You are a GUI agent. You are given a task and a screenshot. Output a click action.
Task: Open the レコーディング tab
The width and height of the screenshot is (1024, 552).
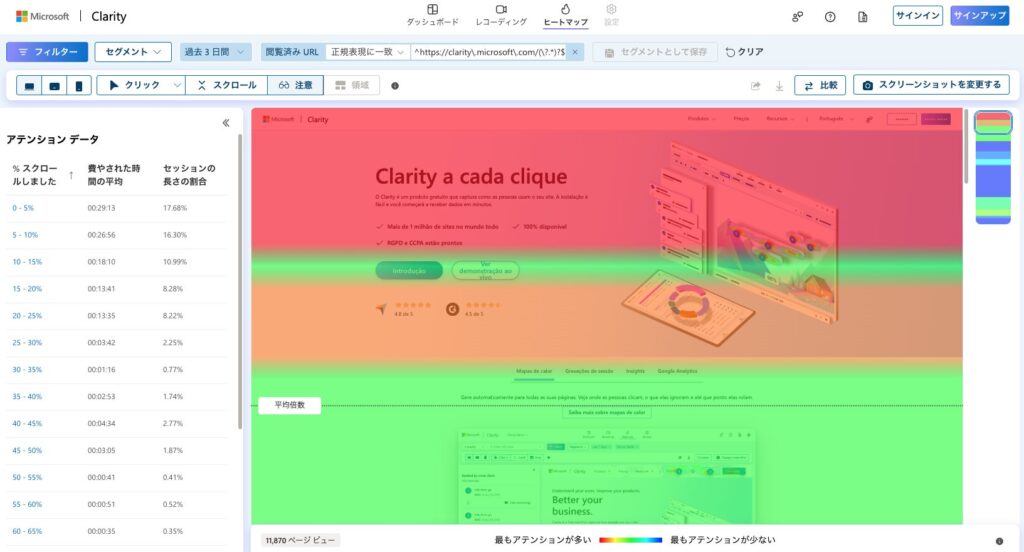501,15
